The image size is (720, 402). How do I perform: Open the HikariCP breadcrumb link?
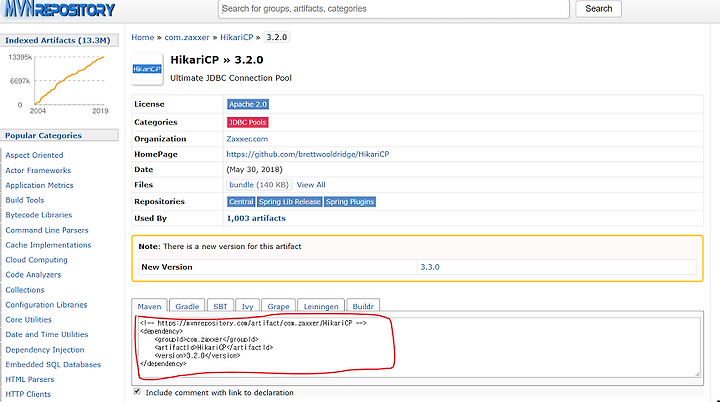click(236, 37)
